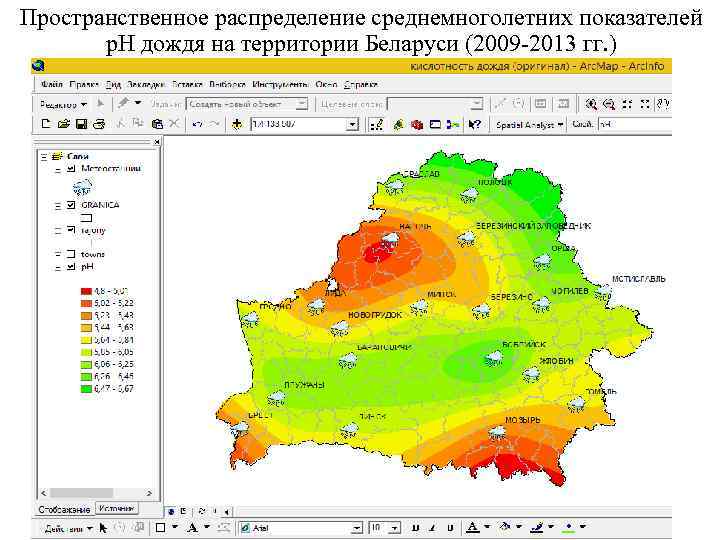Open the Инструменты menu
This screenshot has height=540, width=720.
[x=280, y=84]
